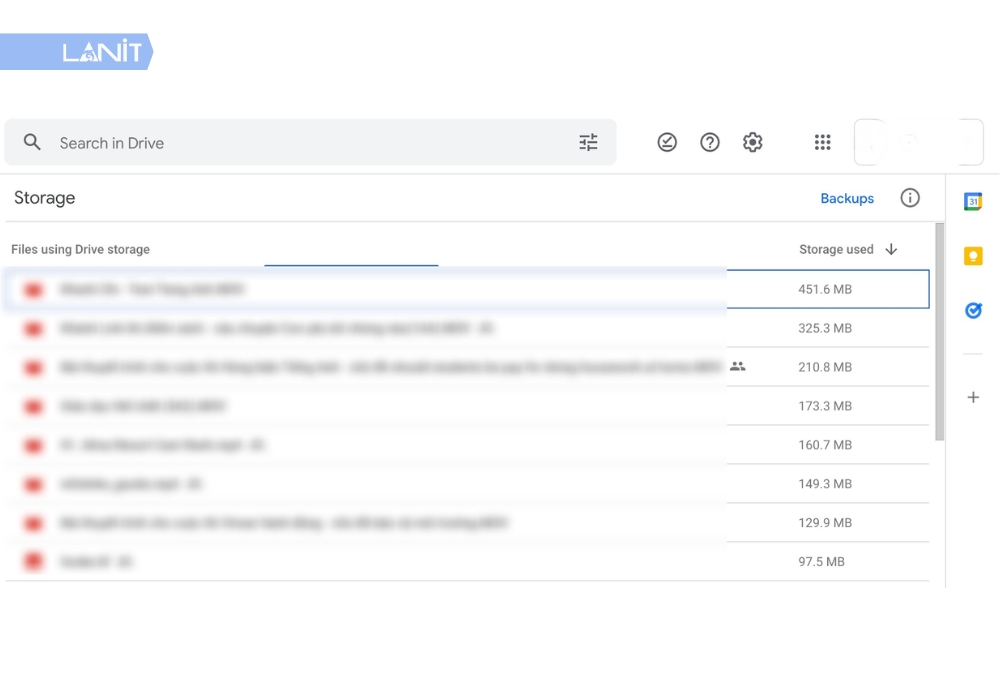Show storage info details icon
The image size is (1000, 700).
pyautogui.click(x=910, y=198)
